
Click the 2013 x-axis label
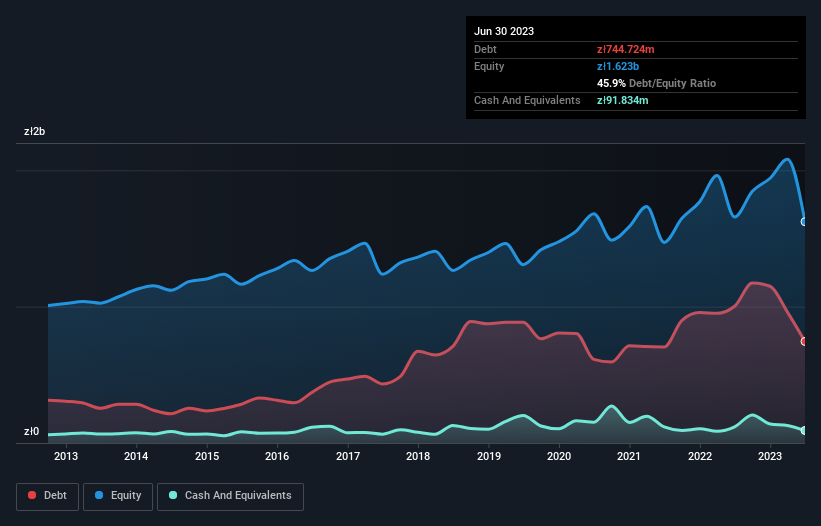point(65,456)
